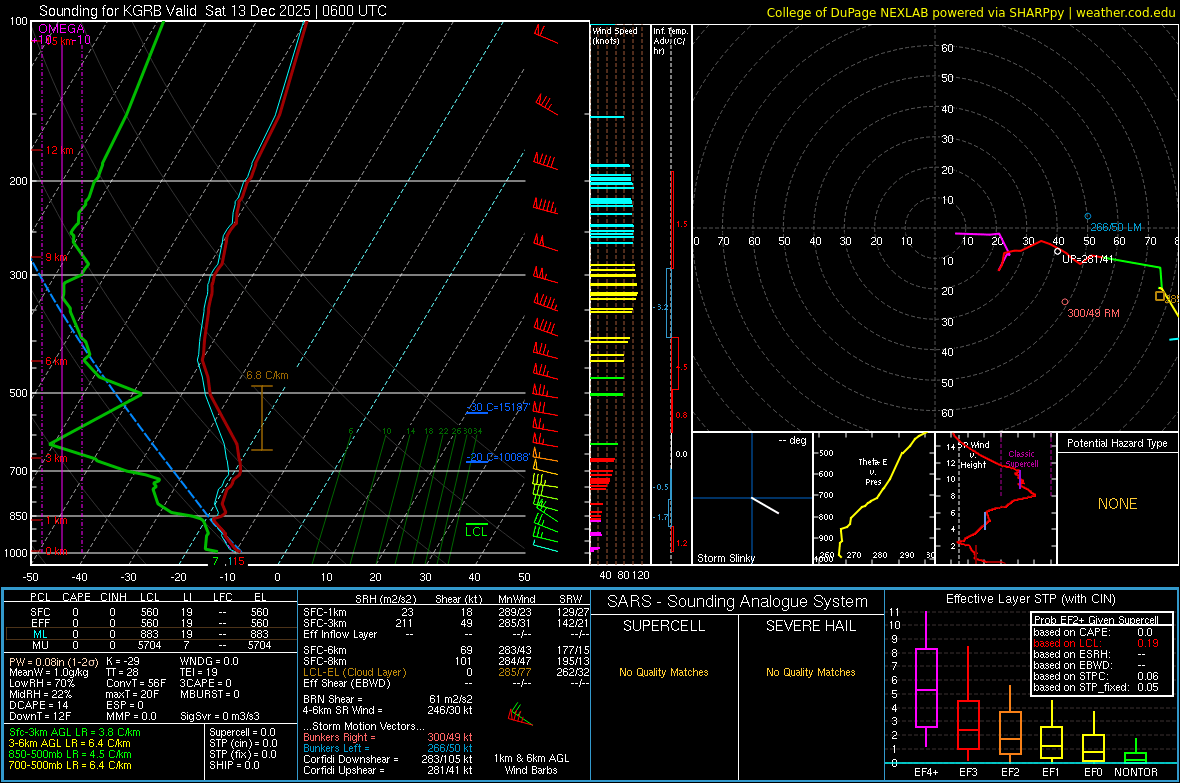Screen dimensions: 1180x783
Task: Click No Quality Matches under SUPERCELL
Action: pyautogui.click(x=664, y=672)
